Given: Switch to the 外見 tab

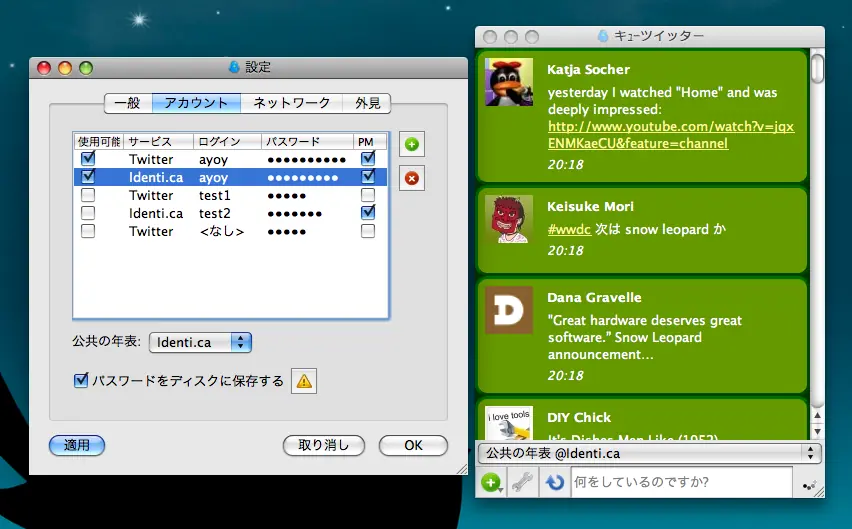Looking at the screenshot, I should (367, 103).
